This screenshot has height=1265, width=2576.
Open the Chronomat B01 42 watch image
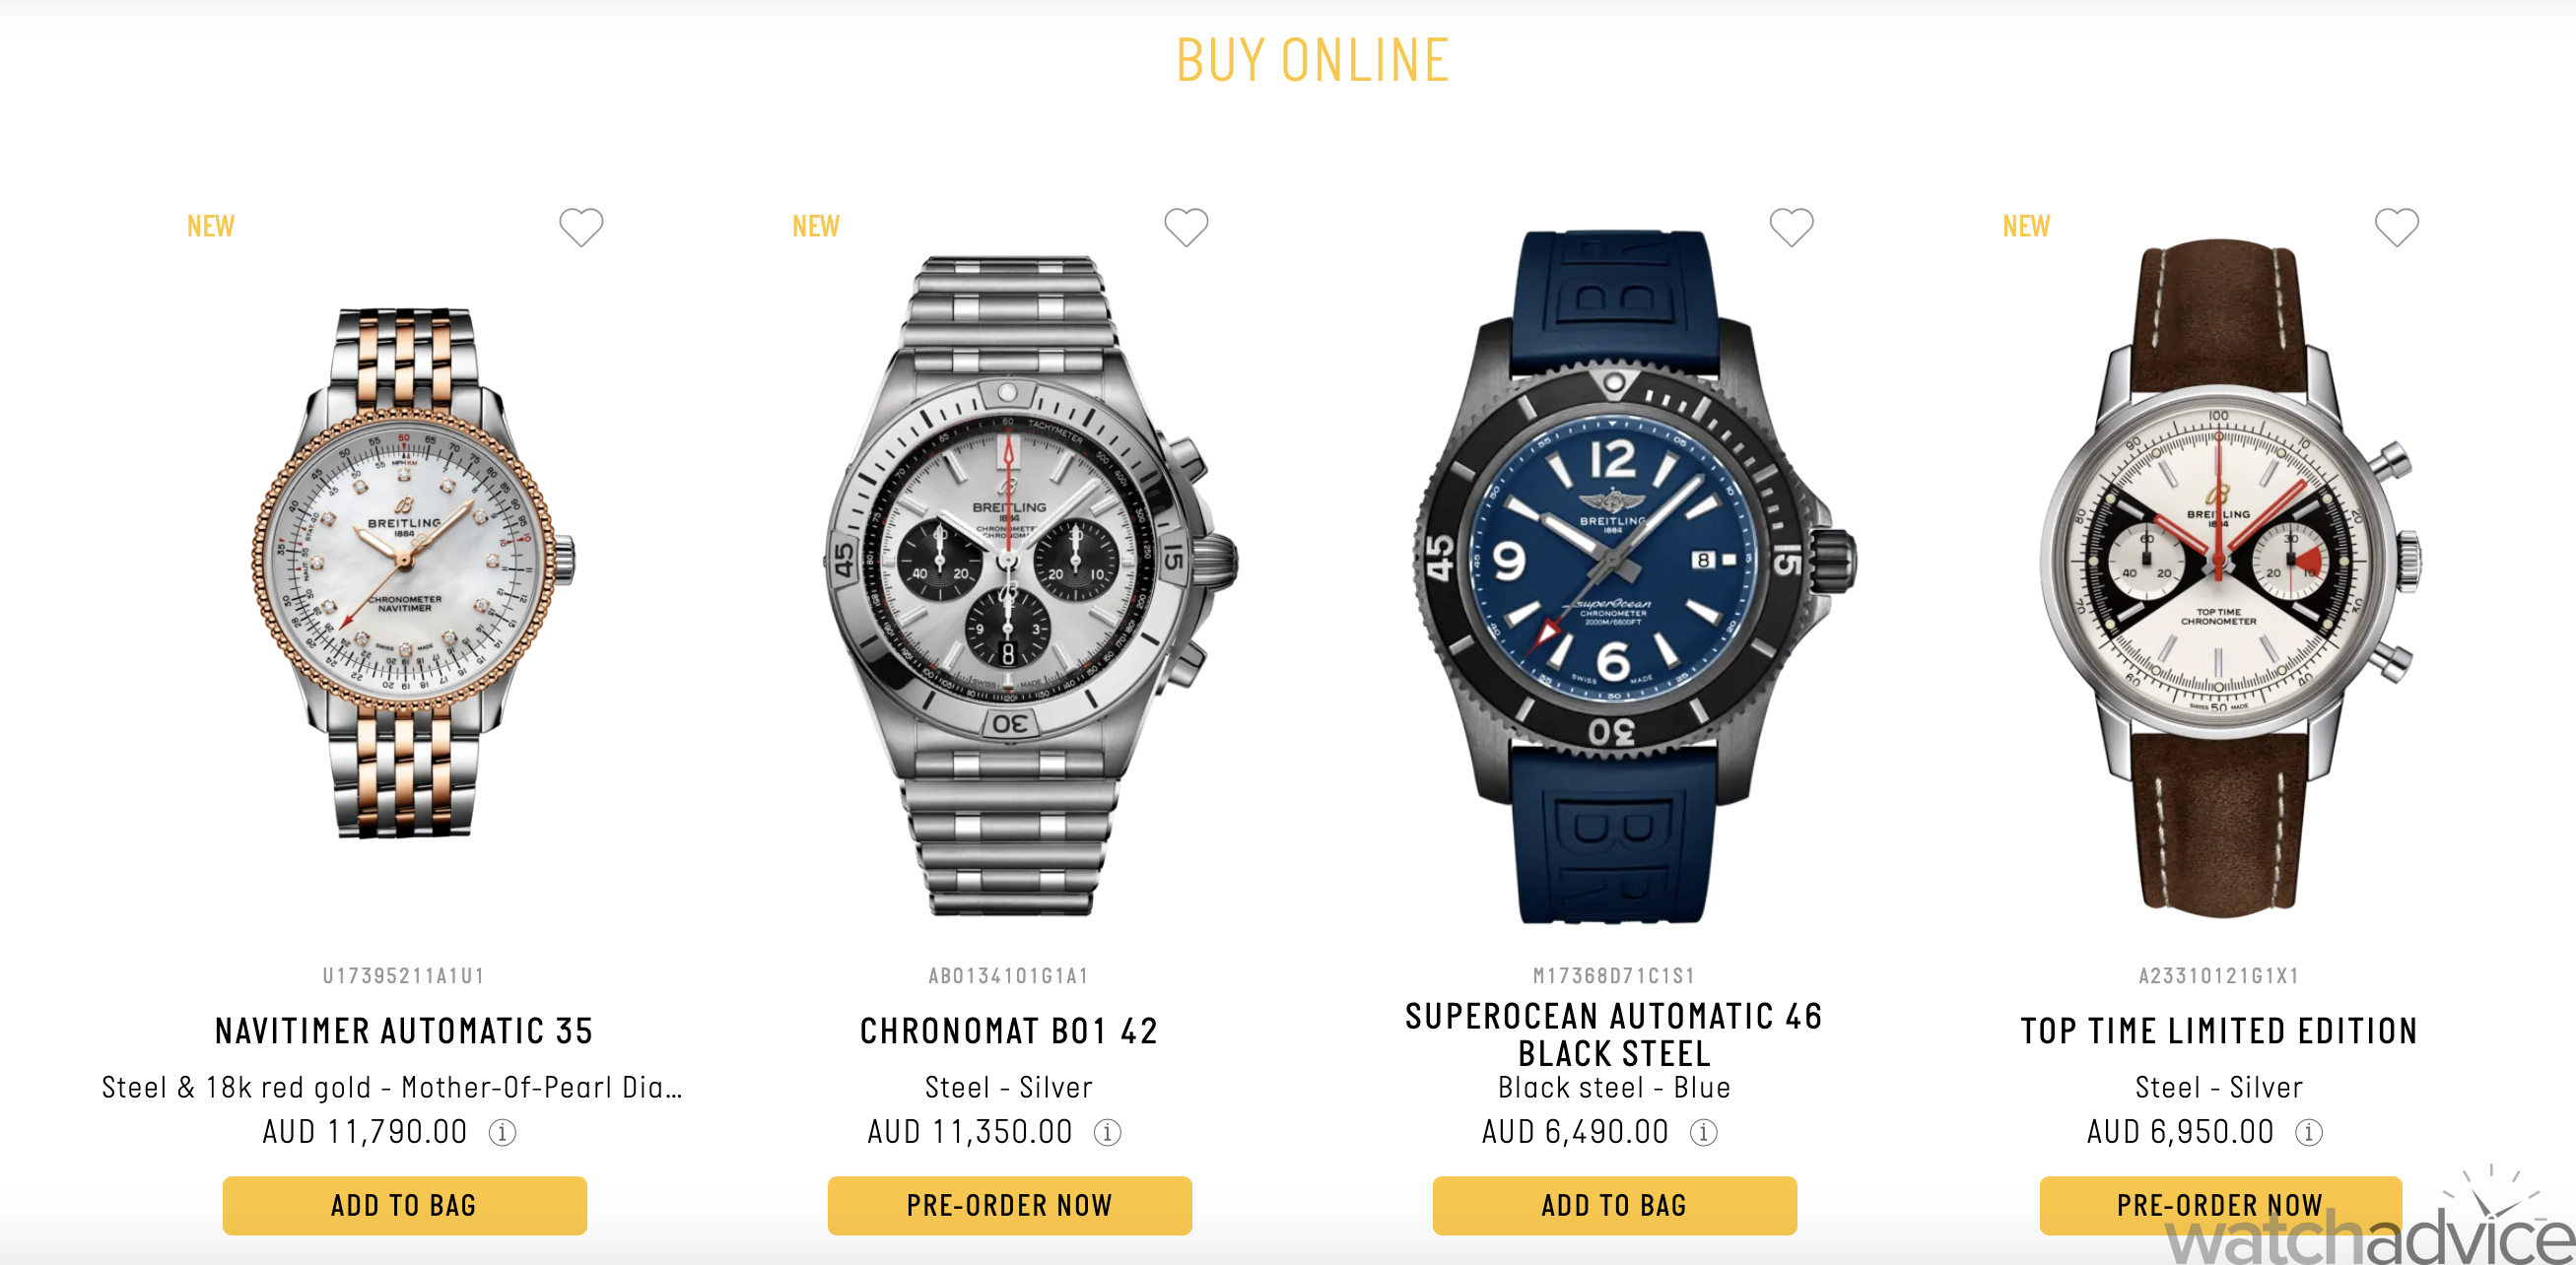(1030, 585)
